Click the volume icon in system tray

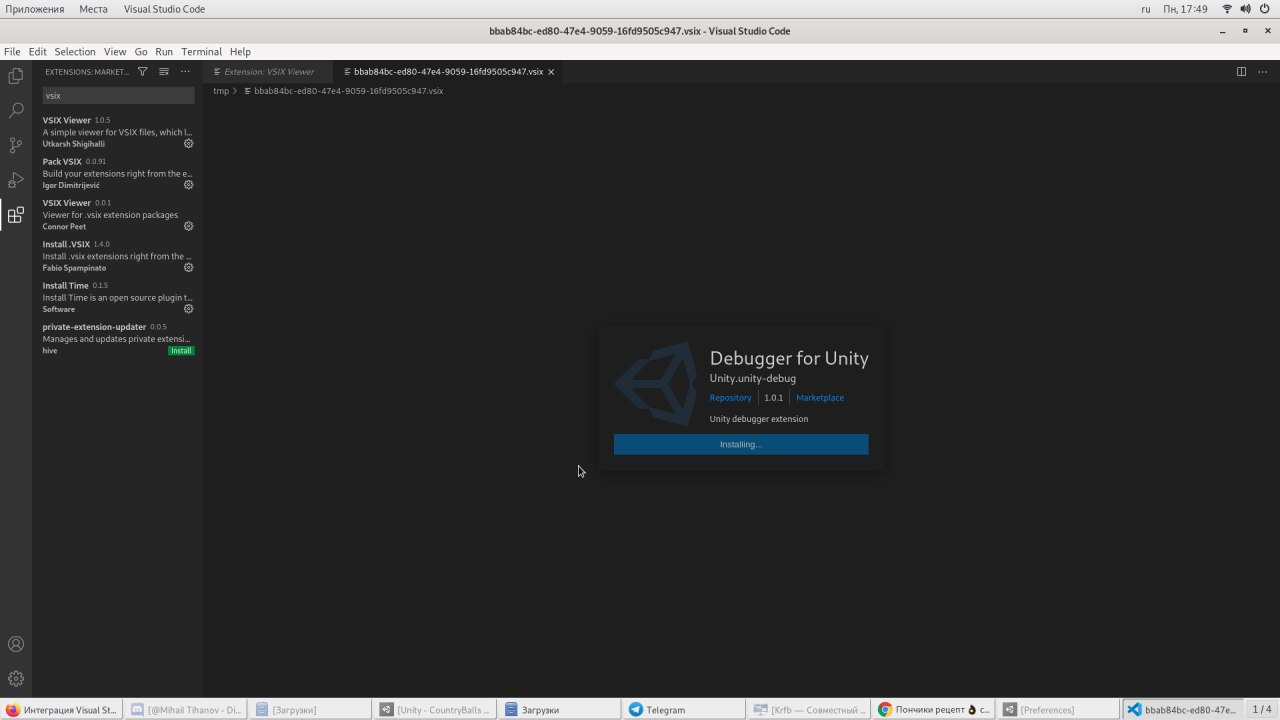pos(1245,9)
